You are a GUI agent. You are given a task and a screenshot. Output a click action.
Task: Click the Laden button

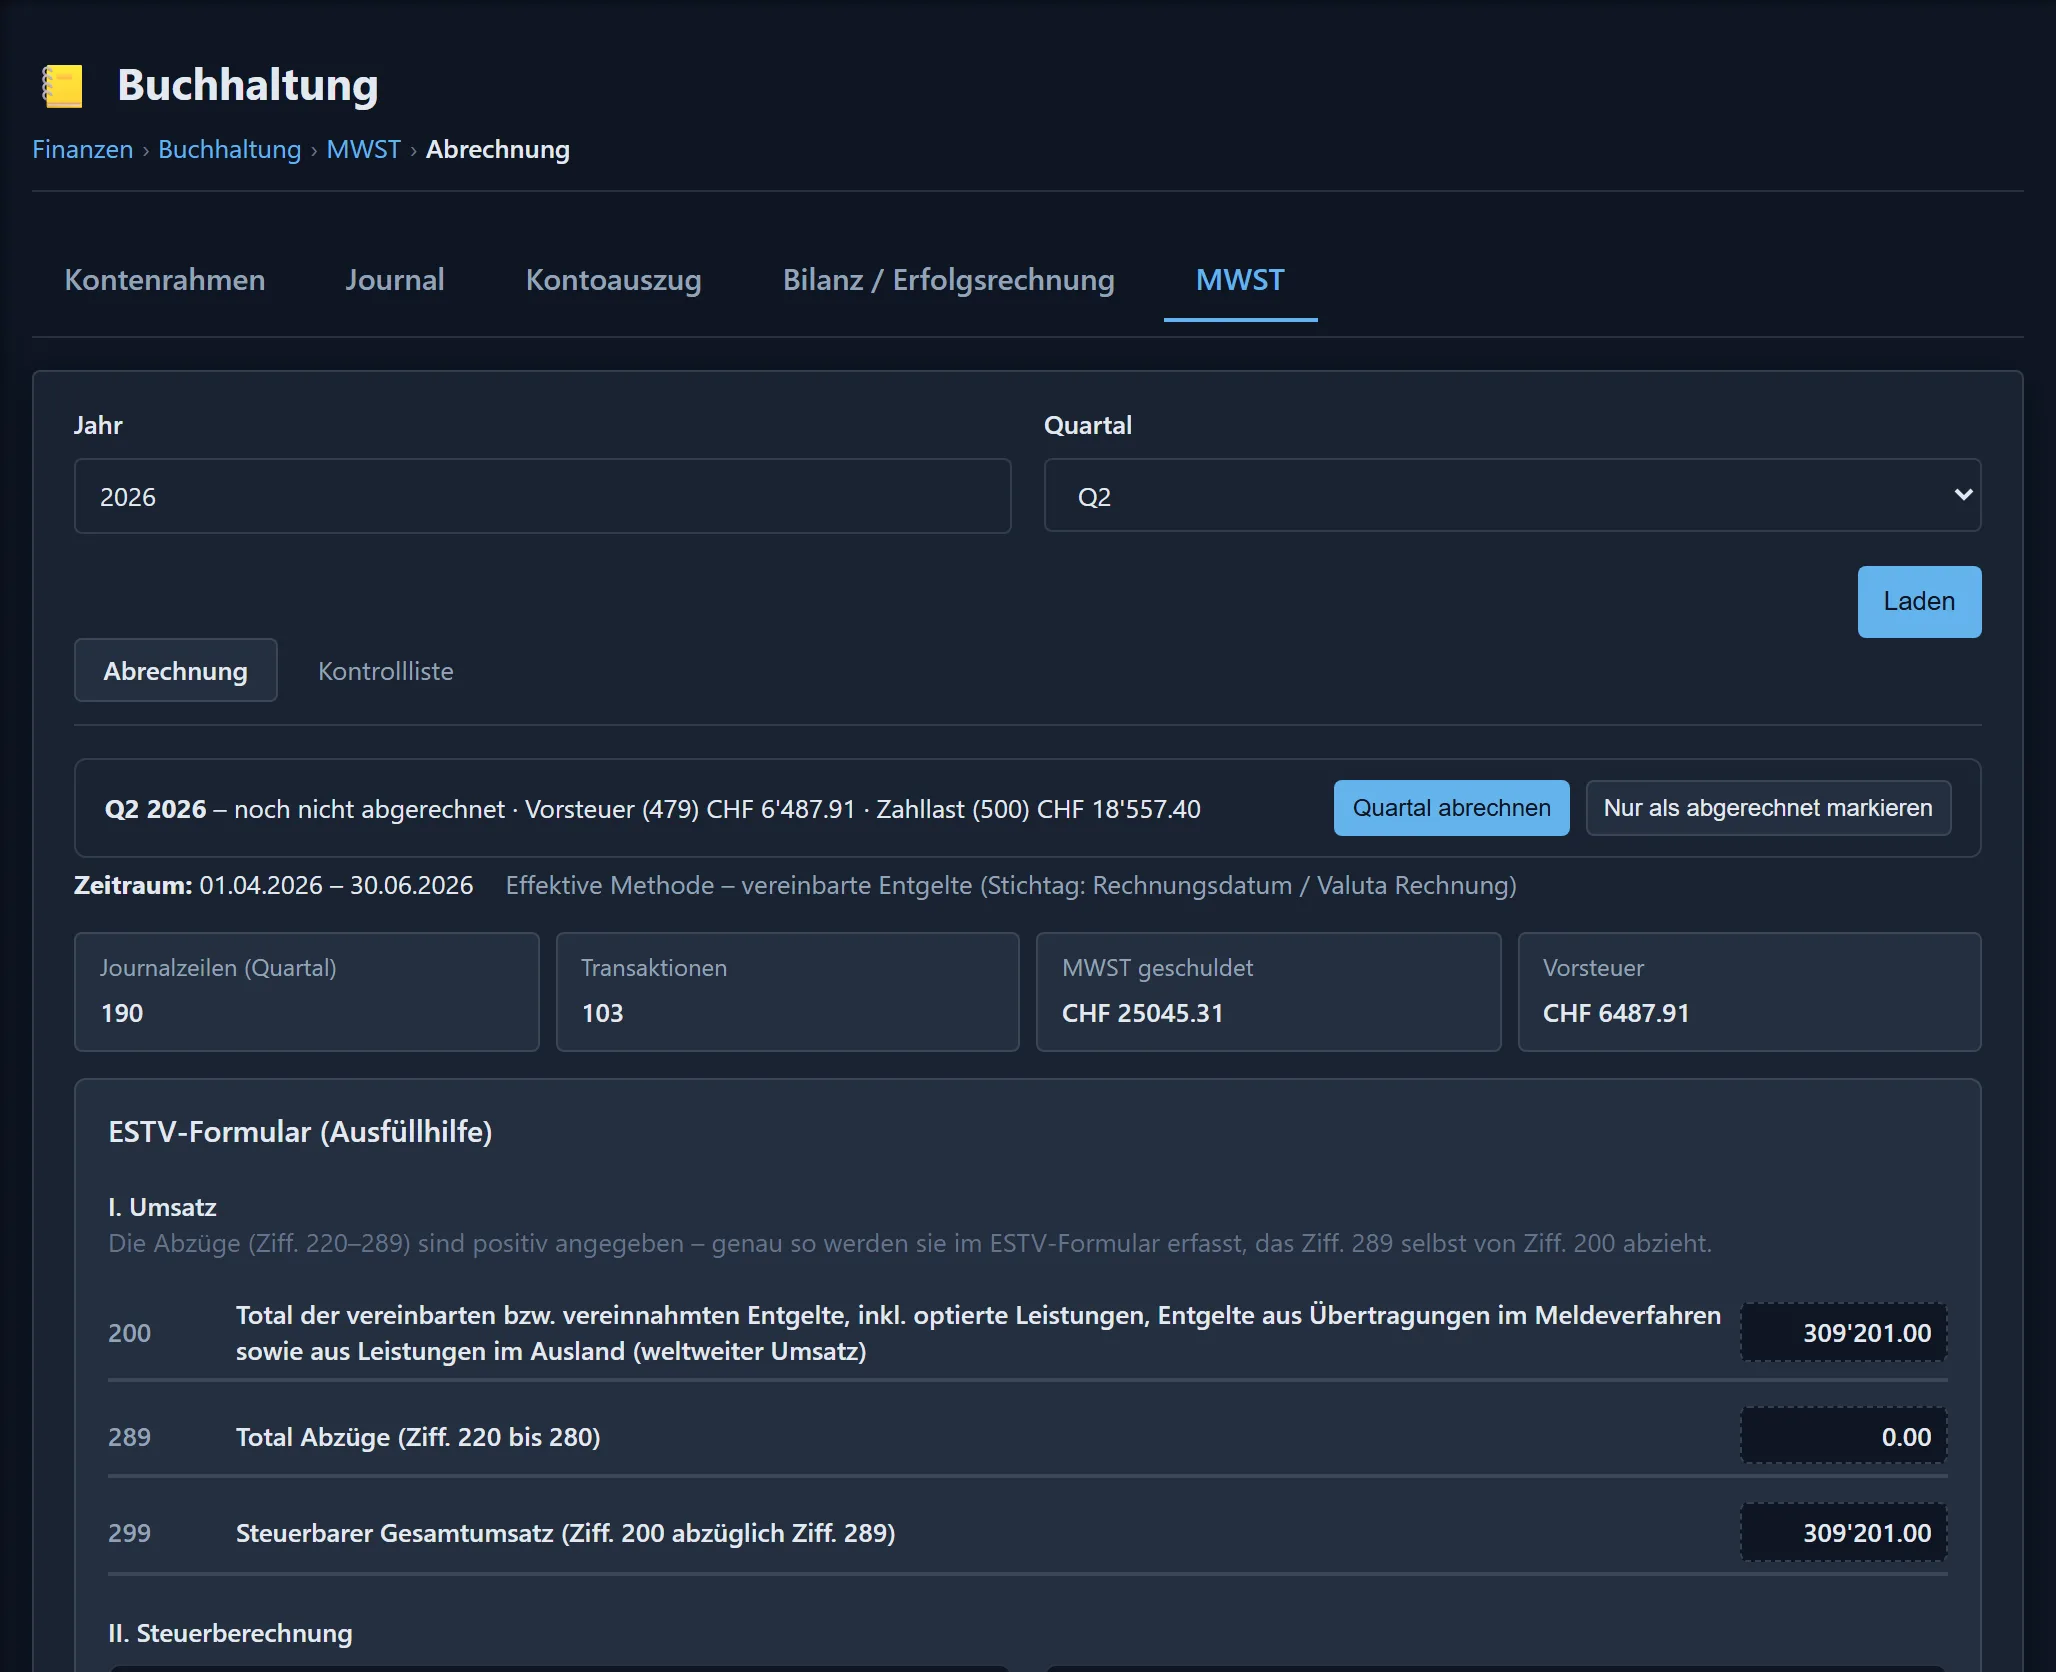pos(1919,602)
